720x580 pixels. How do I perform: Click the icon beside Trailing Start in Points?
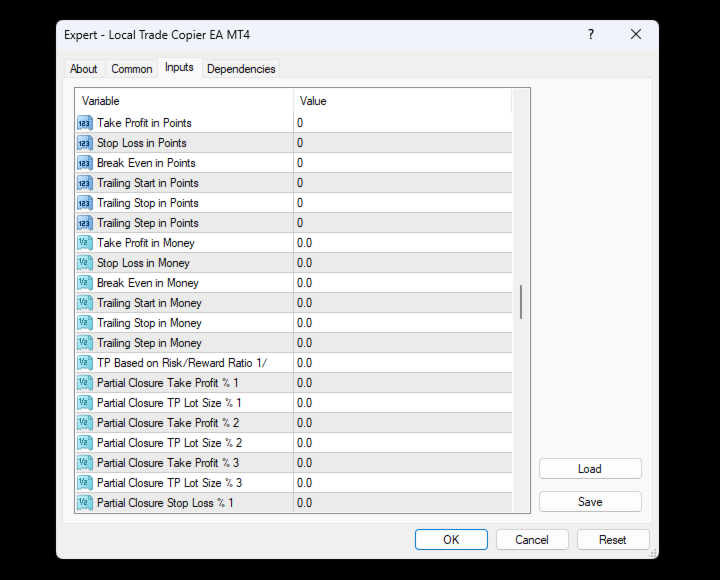pos(85,183)
